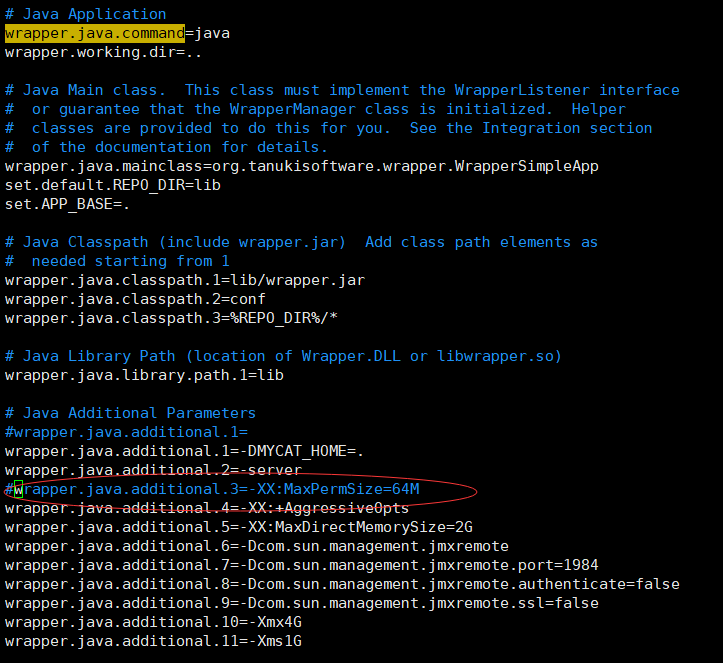Place cursor on wrapper.java.mainclass line
Image resolution: width=723 pixels, height=663 pixels.
302,166
